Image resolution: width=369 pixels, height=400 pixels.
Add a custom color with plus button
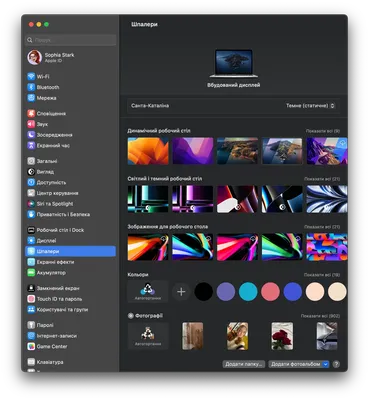181,292
